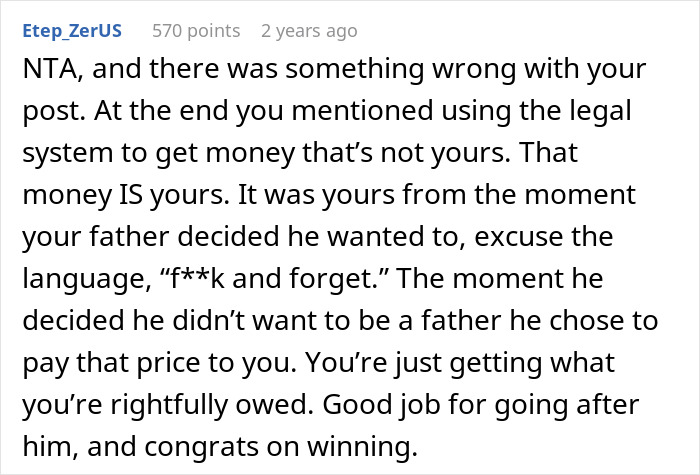Click the phrase rightfully owed

[x=212, y=404]
